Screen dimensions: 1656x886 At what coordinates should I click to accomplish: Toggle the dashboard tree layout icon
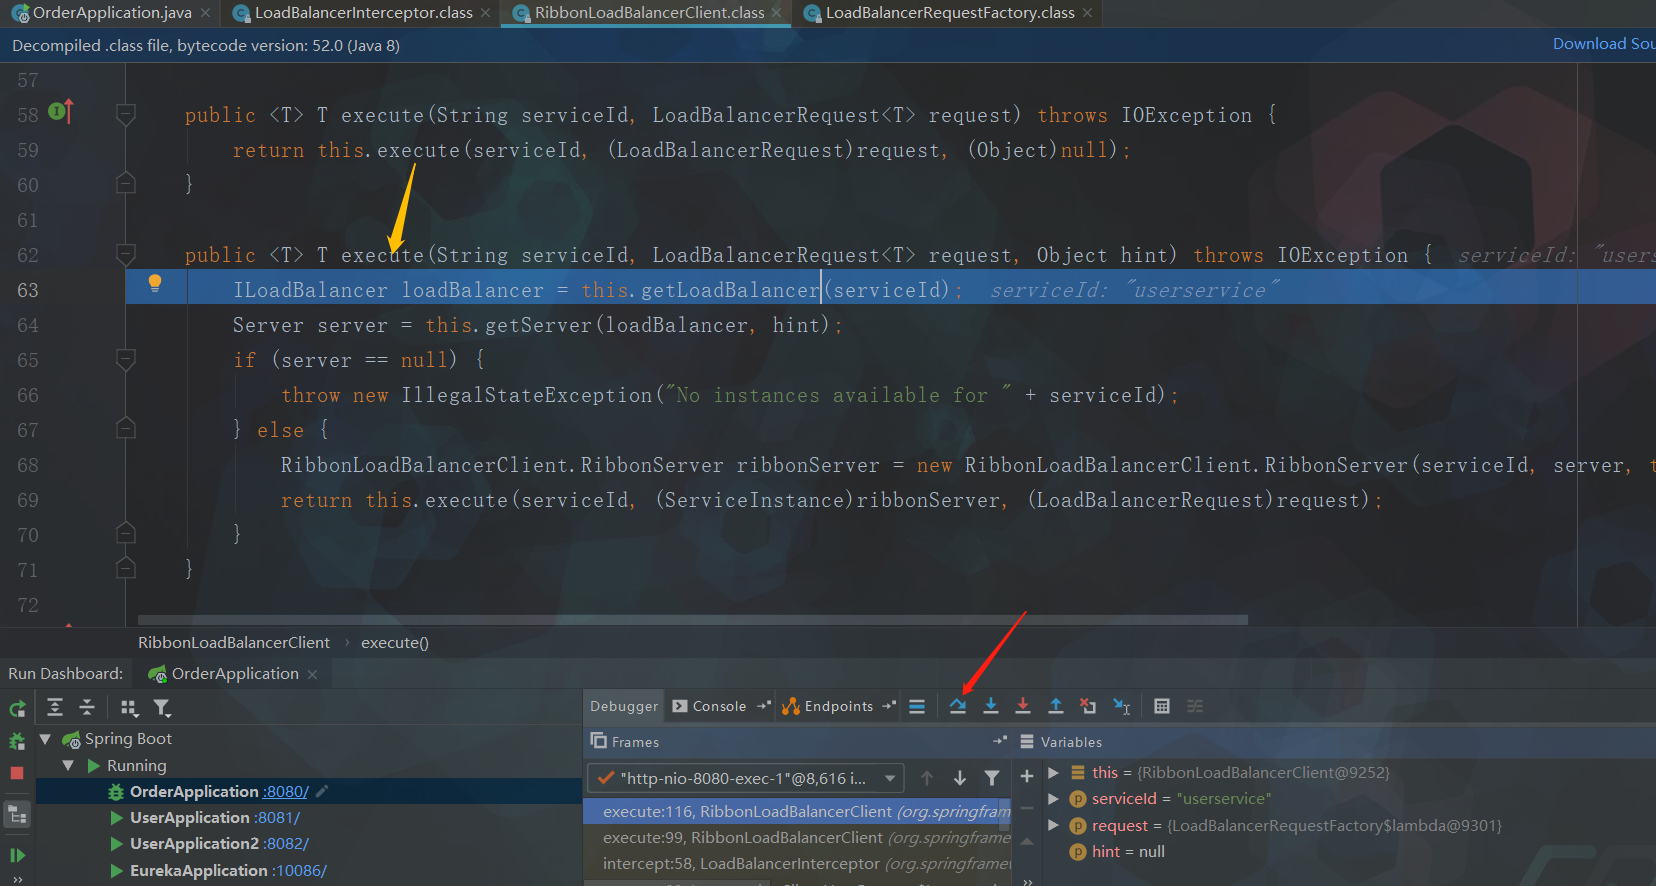(17, 815)
